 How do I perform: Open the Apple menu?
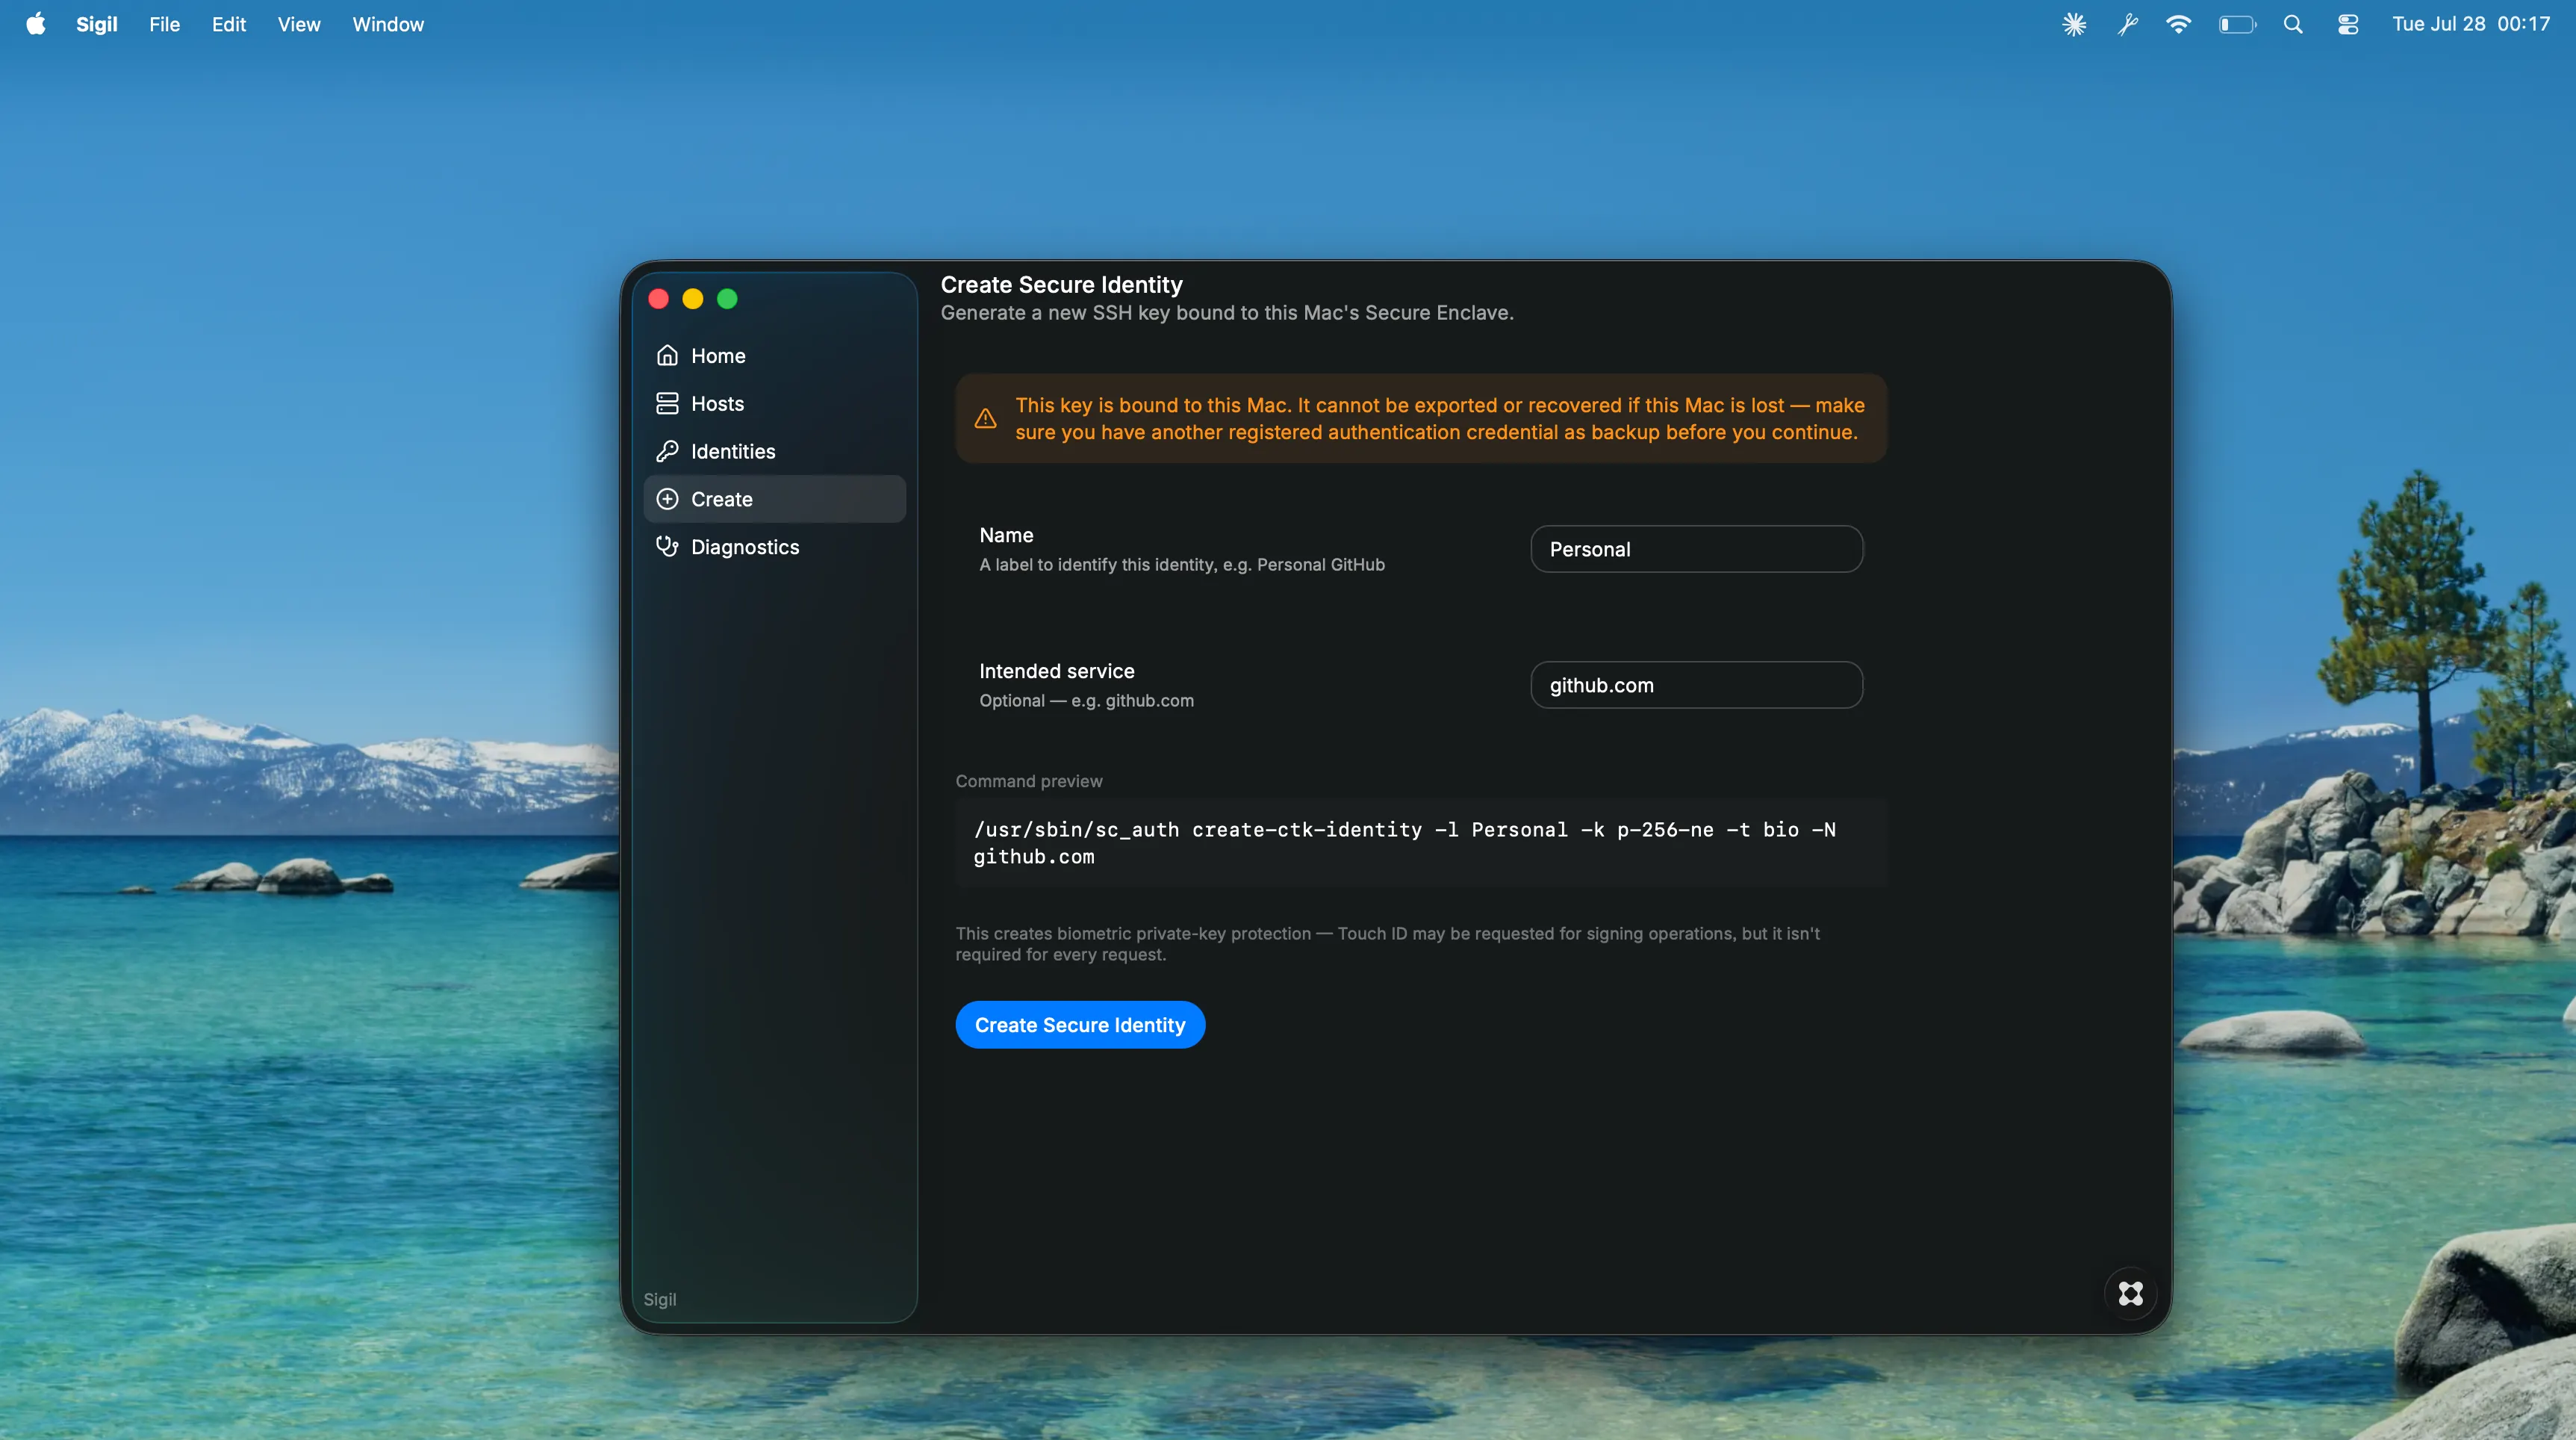pyautogui.click(x=36, y=24)
